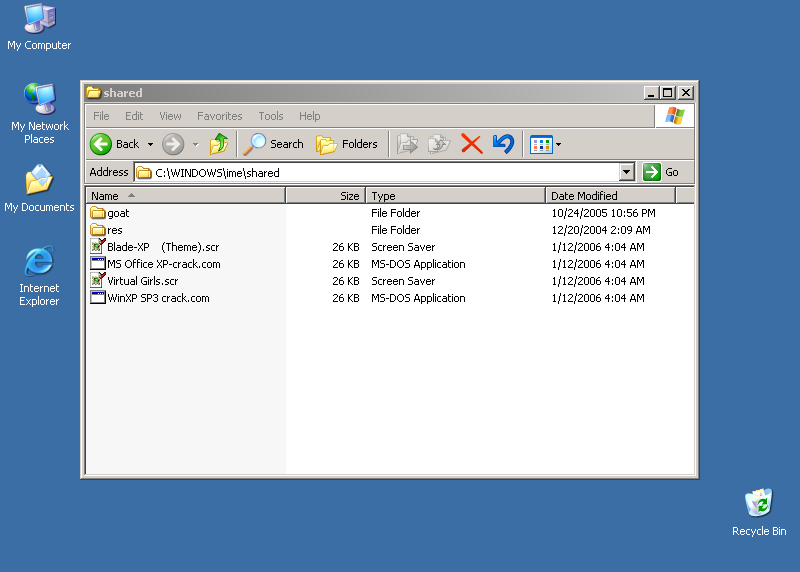The image size is (800, 572).
Task: Open the Favorites menu
Action: [219, 116]
